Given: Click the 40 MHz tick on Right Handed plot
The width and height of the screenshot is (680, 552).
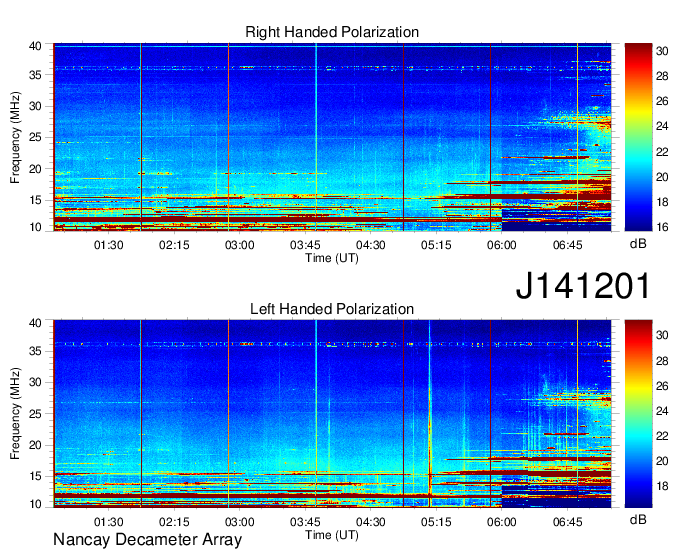Looking at the screenshot, I should click(x=35, y=46).
